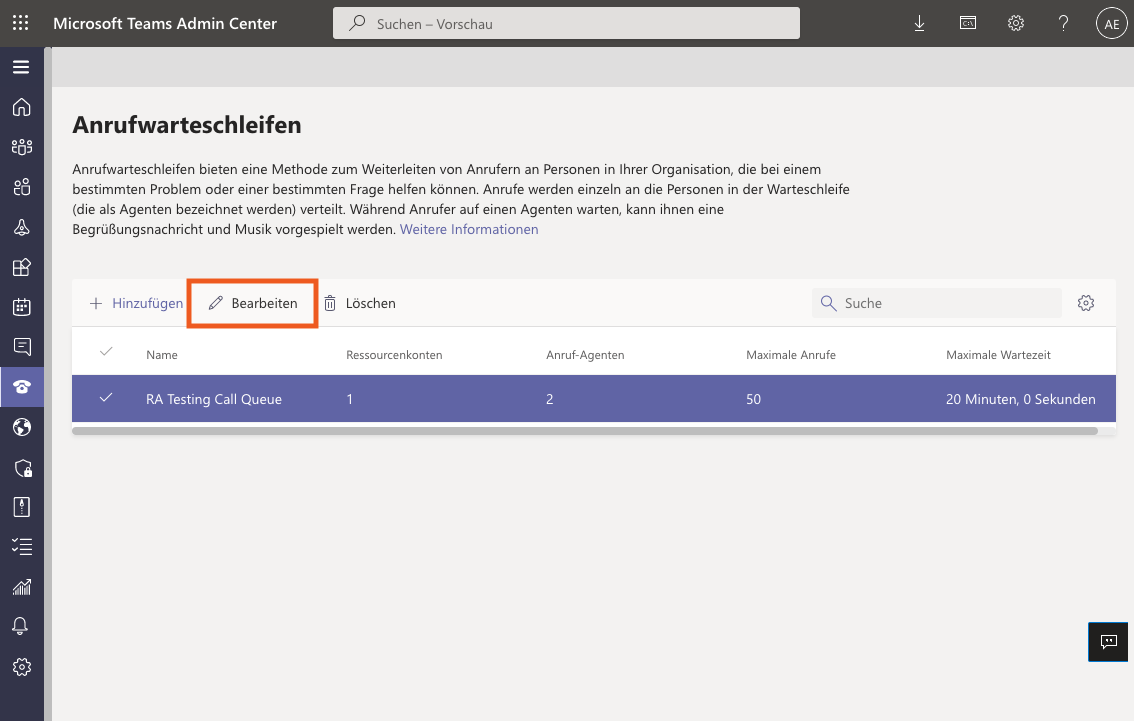Open the Notifications bell icon in sidebar
The height and width of the screenshot is (721, 1134).
20,626
